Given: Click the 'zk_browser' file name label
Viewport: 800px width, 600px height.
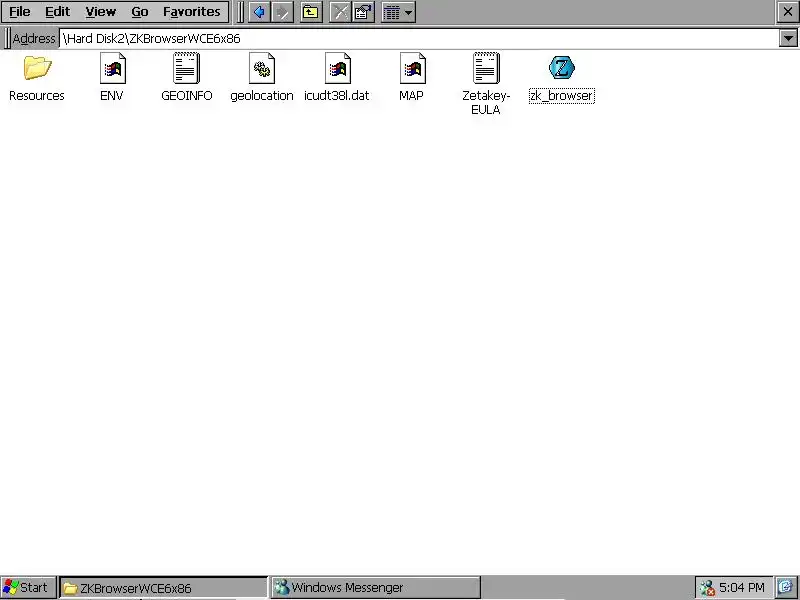Looking at the screenshot, I should tap(562, 95).
